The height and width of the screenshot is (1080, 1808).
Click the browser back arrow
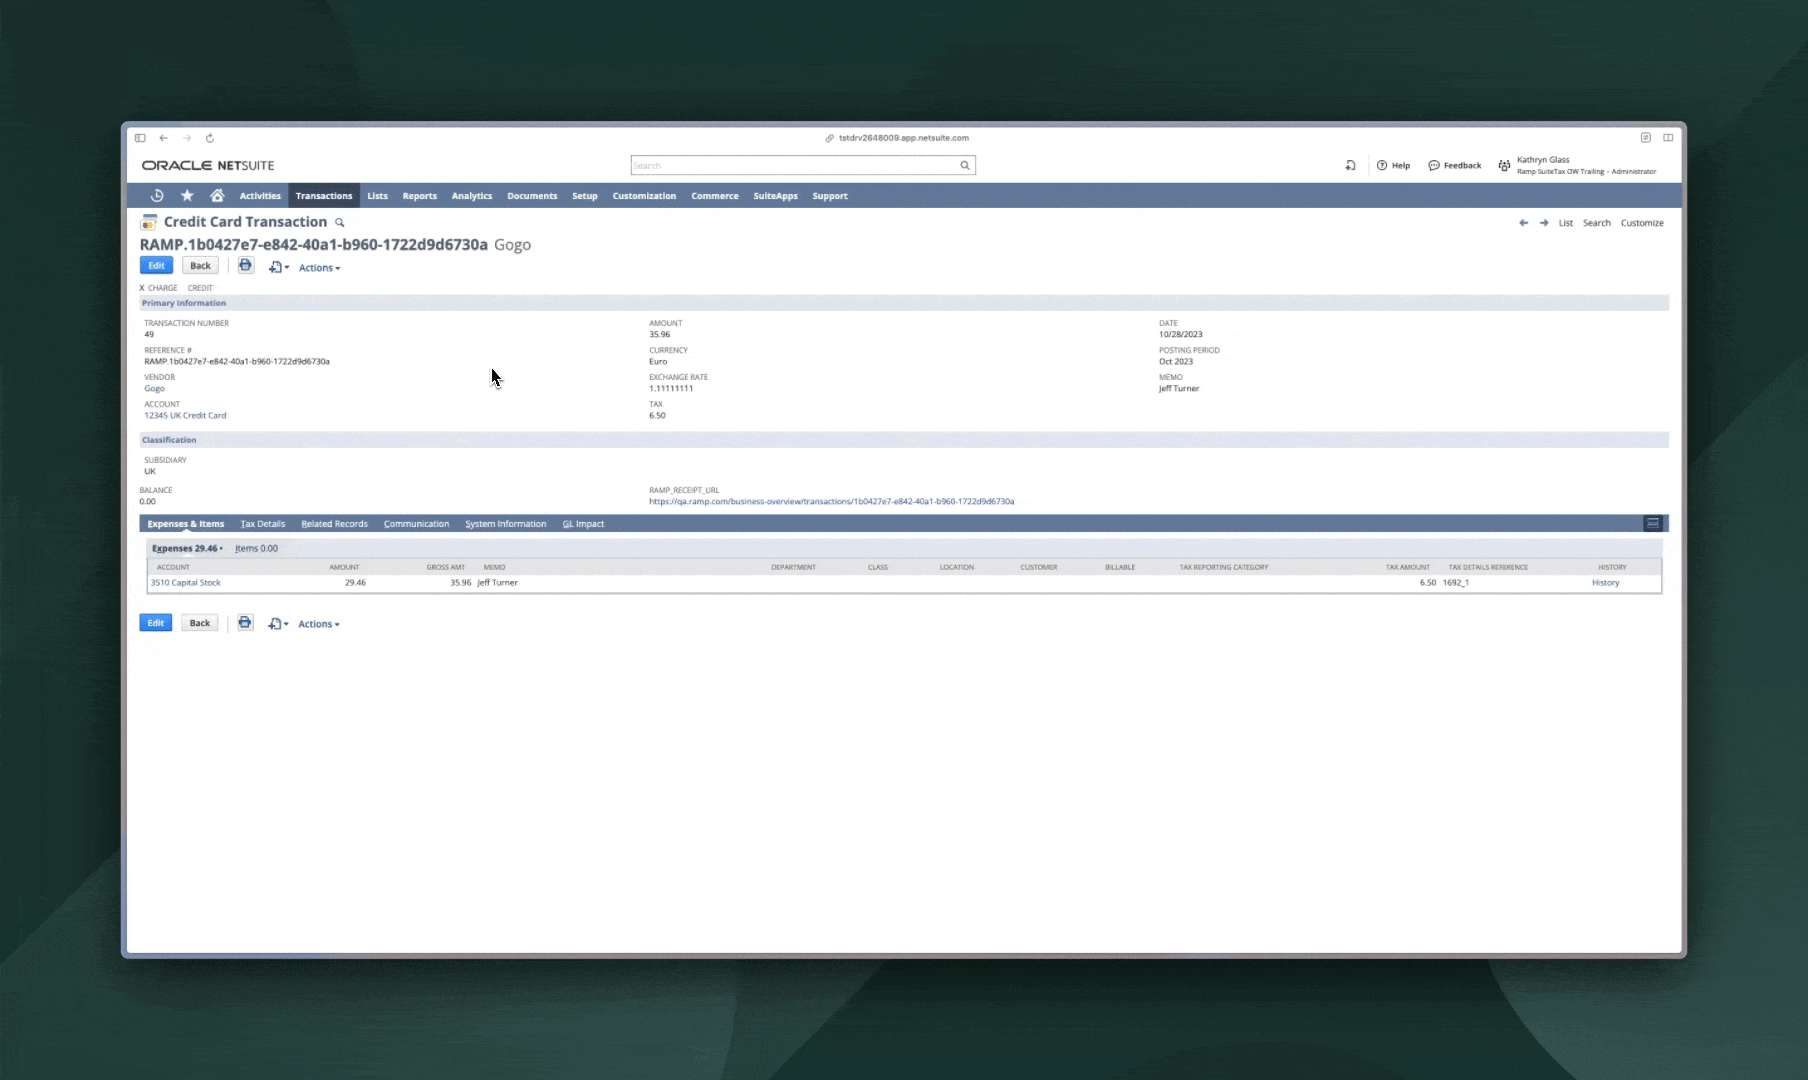pyautogui.click(x=164, y=138)
